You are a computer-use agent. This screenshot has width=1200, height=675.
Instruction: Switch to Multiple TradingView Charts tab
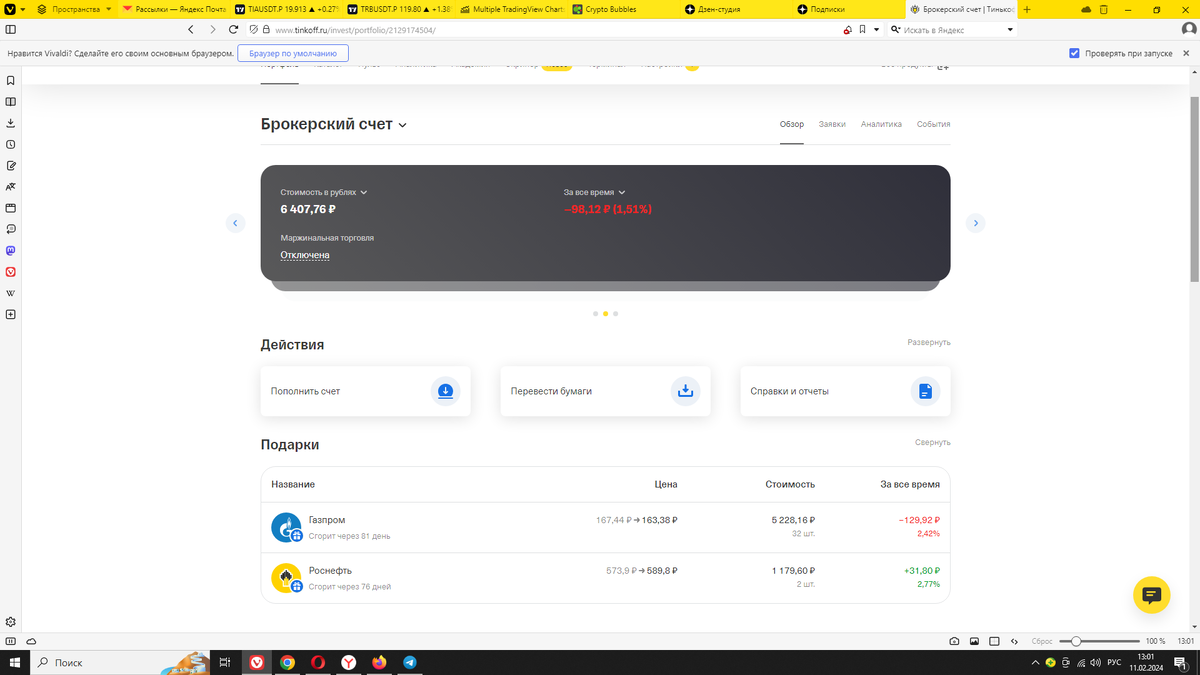(510, 9)
